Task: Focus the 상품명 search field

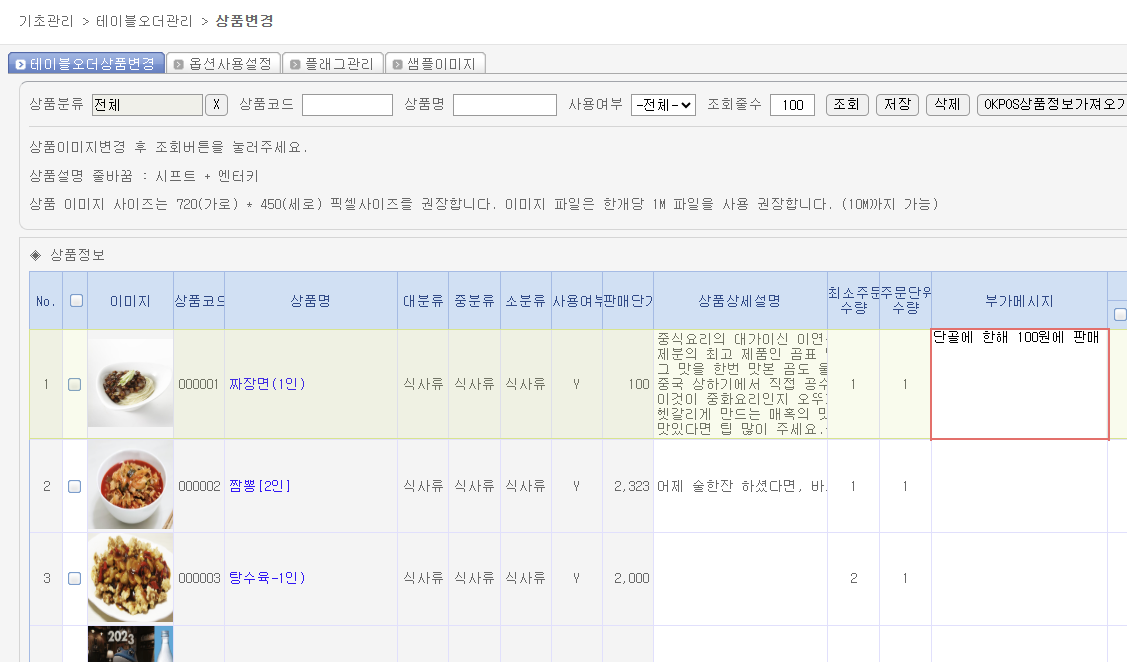Action: click(504, 105)
